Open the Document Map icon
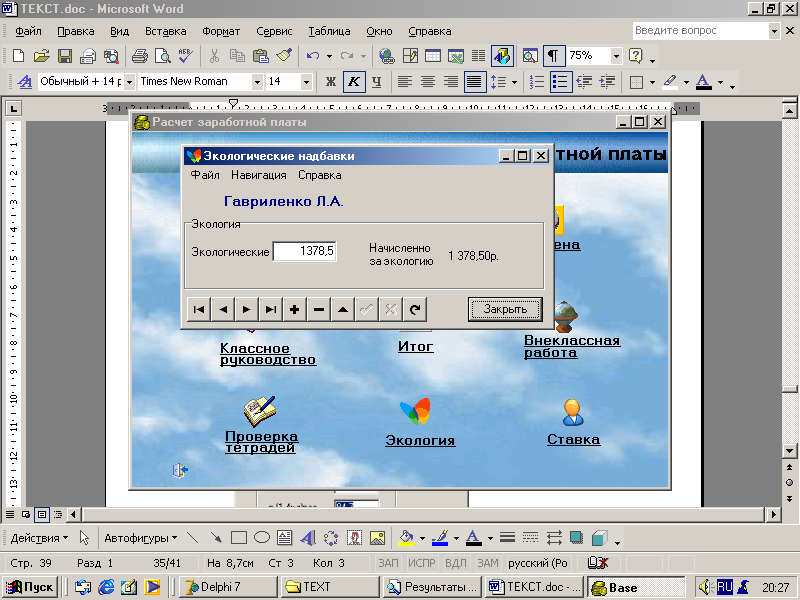This screenshot has width=800, height=600. [x=530, y=56]
